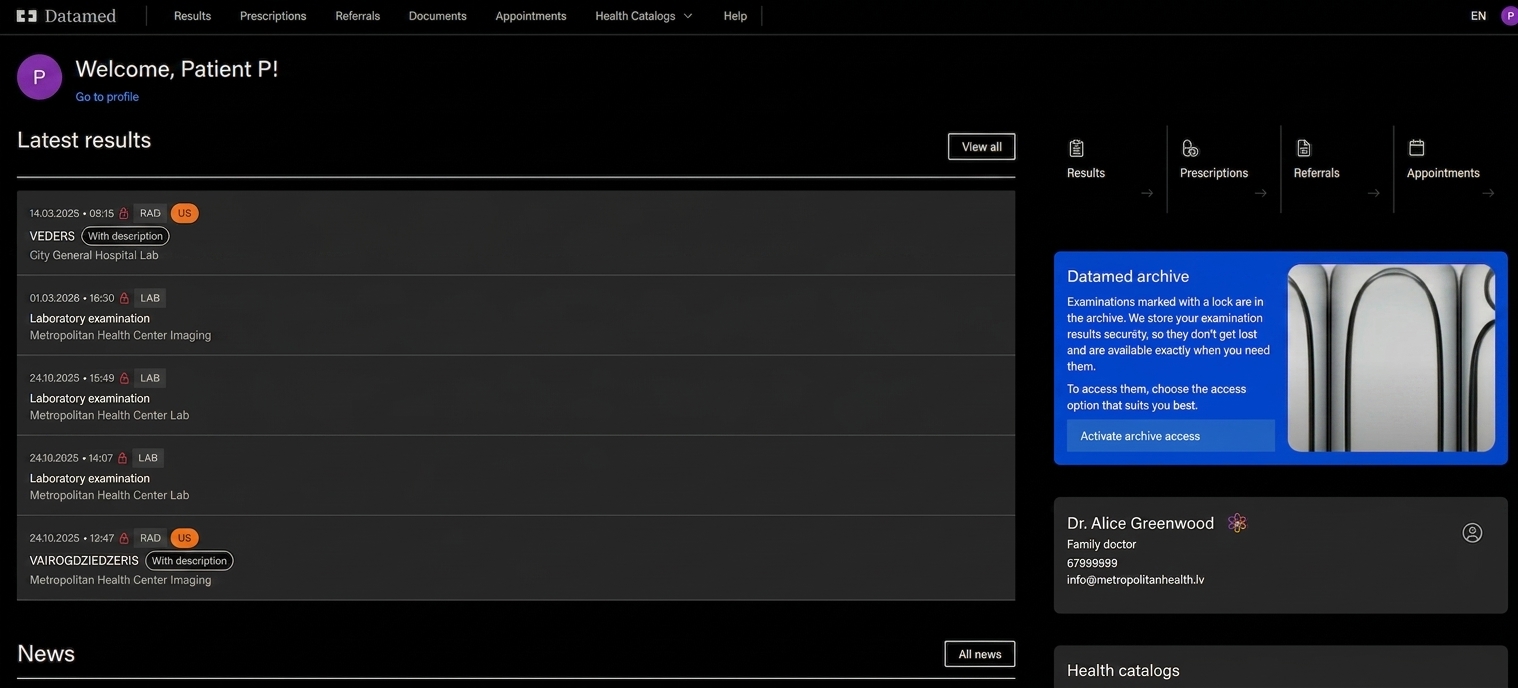Click LAB badge on 01.03.2026 result
1518x688 pixels.
[x=150, y=298]
